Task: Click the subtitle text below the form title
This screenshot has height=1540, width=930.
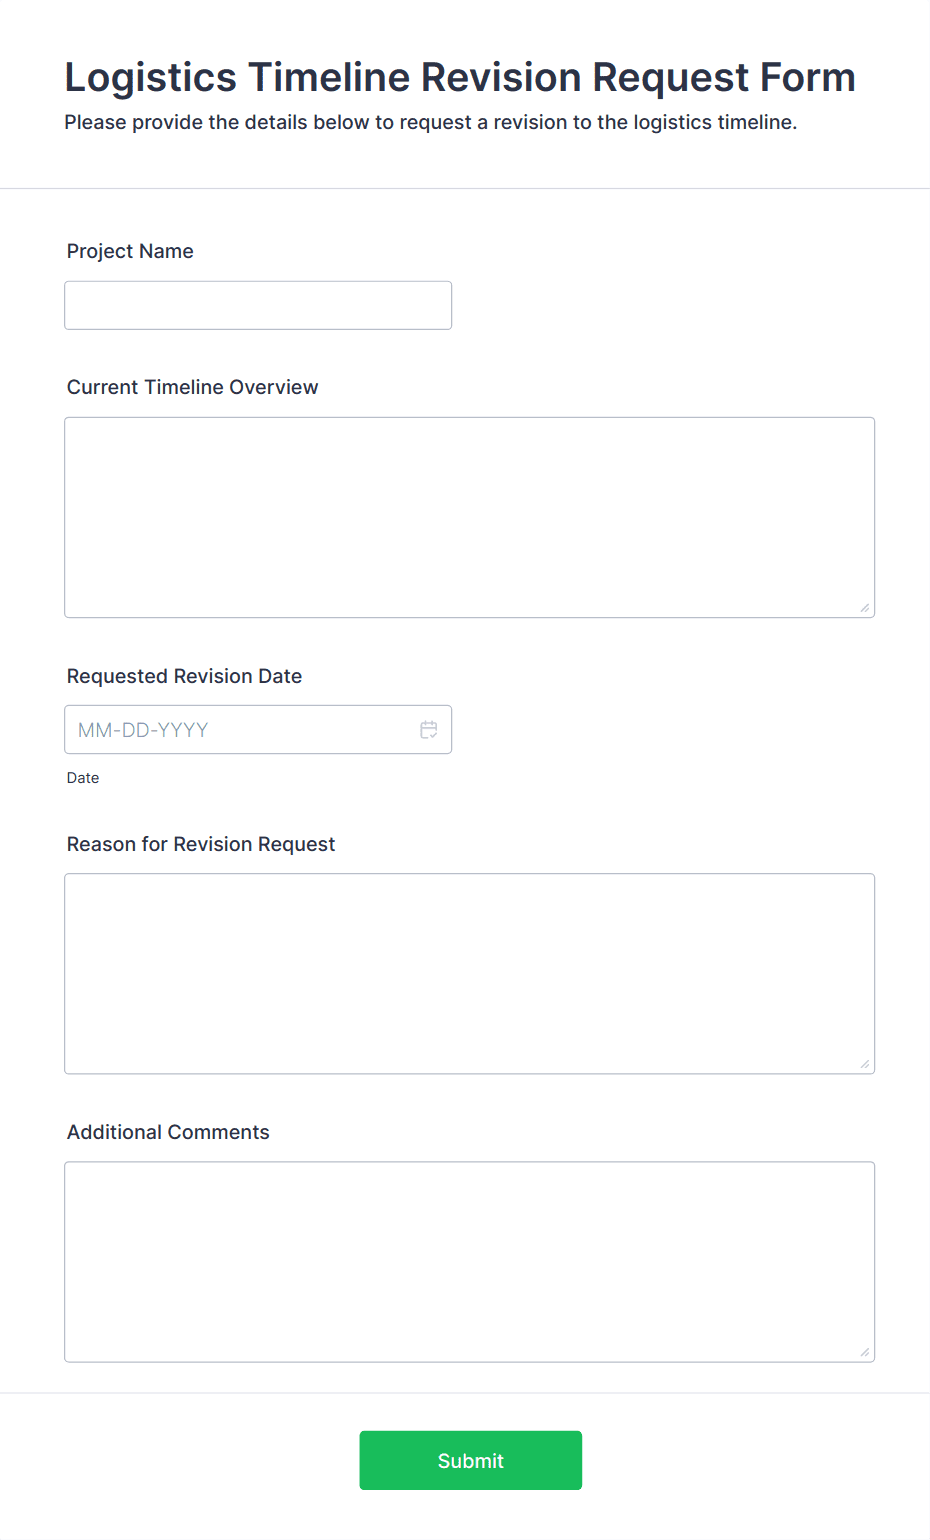Action: pyautogui.click(x=431, y=122)
